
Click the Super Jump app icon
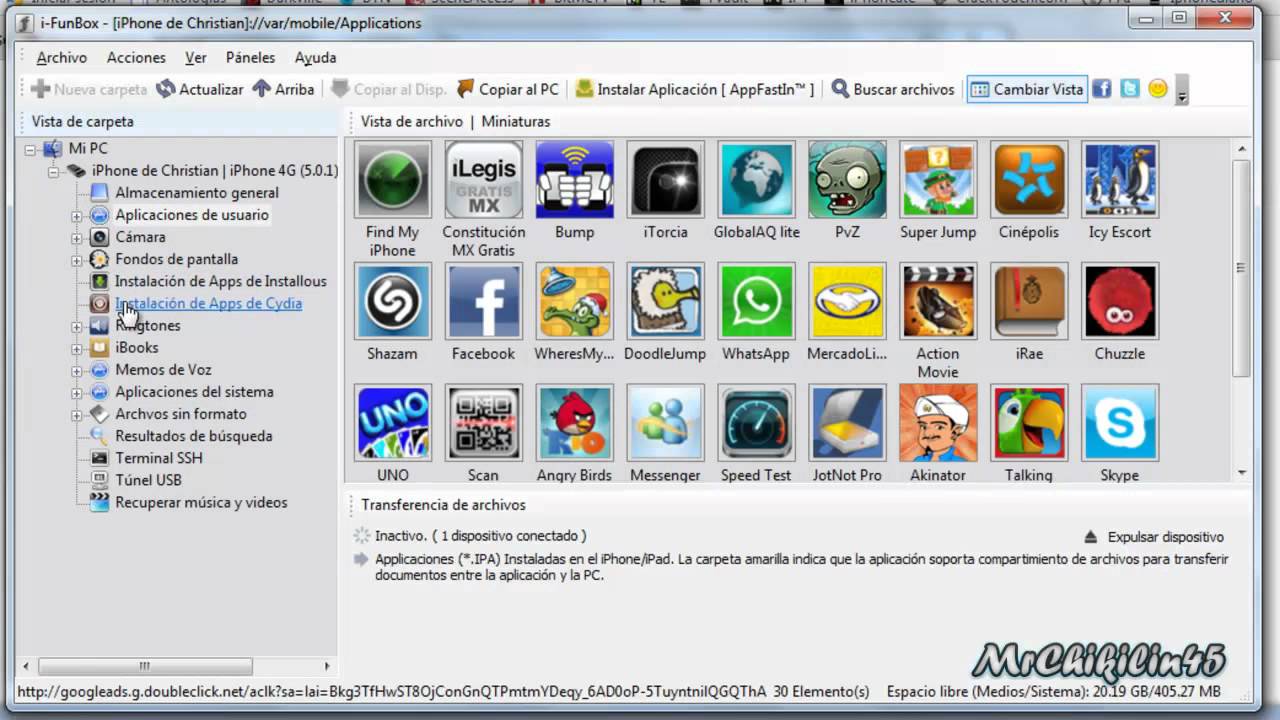click(x=938, y=180)
